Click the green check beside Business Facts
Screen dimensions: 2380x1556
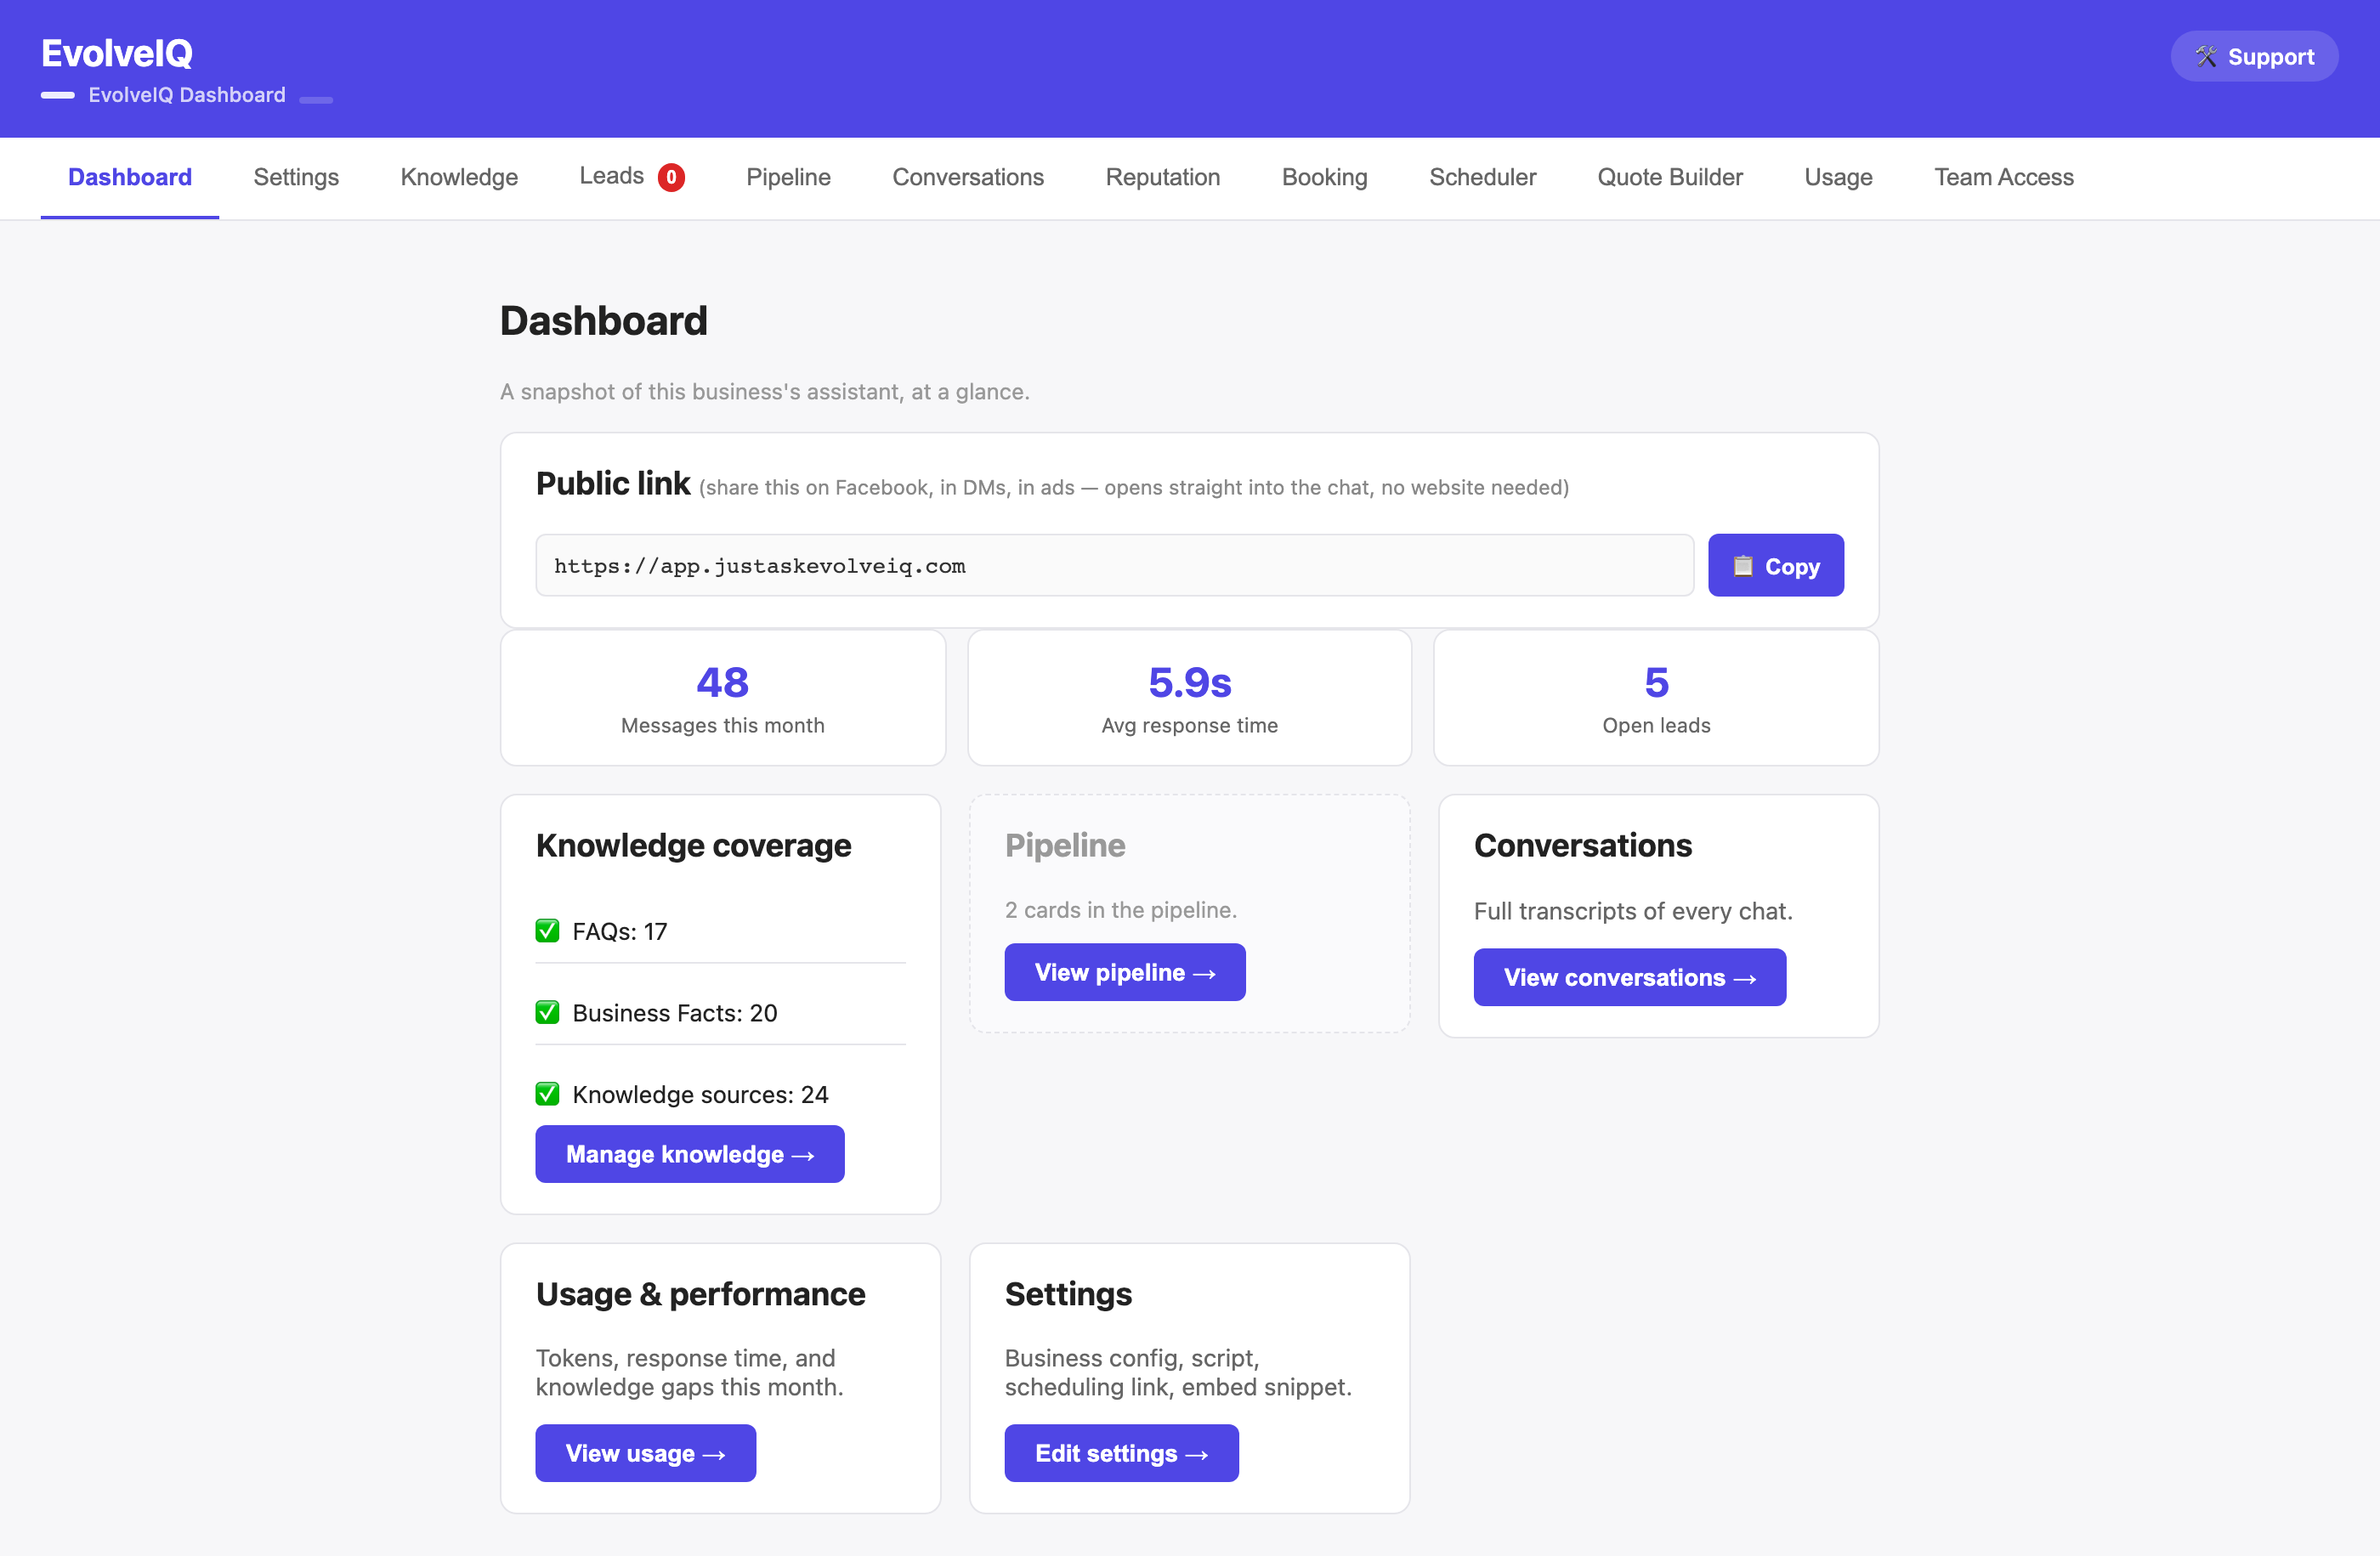[547, 1012]
